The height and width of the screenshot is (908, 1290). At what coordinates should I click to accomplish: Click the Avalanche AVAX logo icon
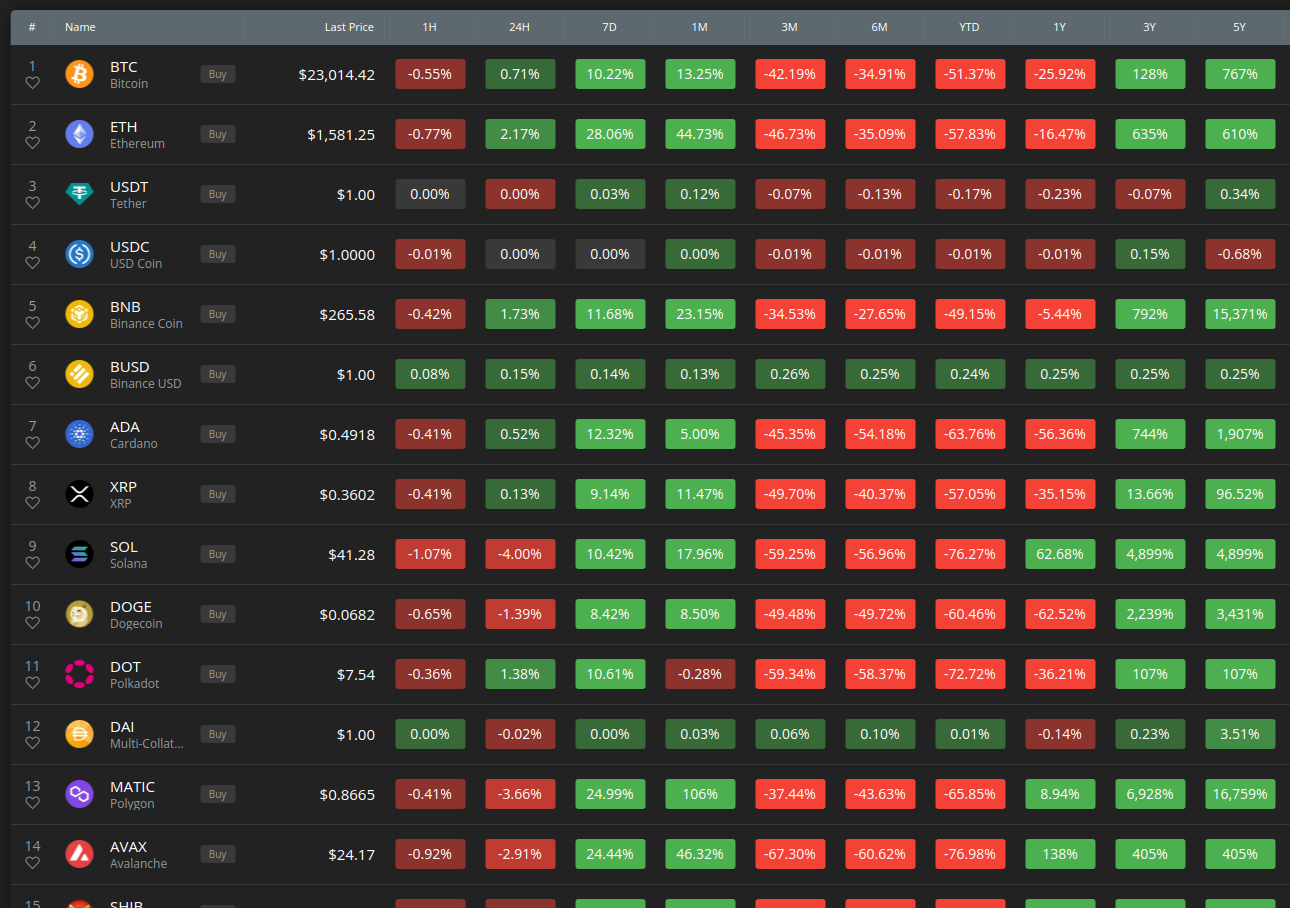click(x=79, y=854)
